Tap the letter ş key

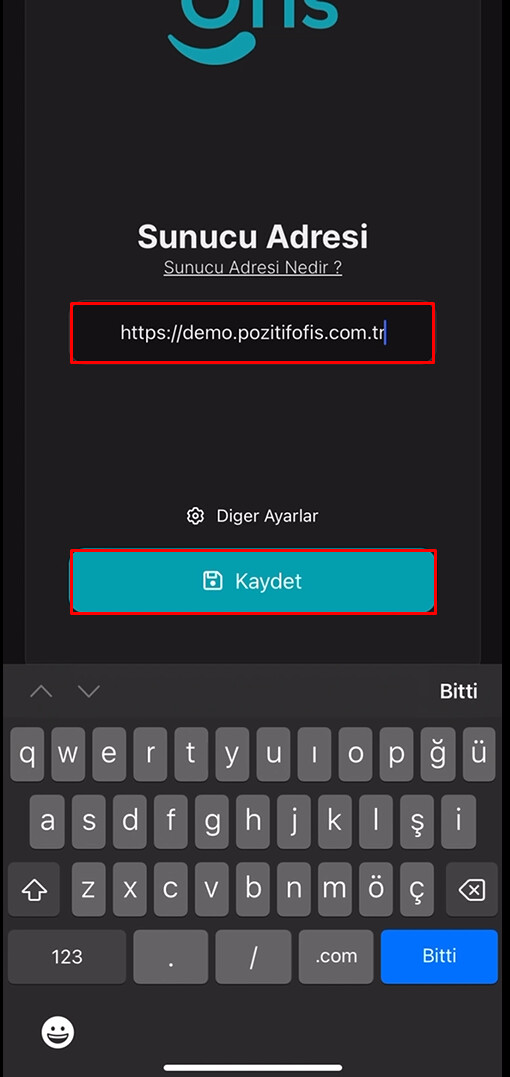click(x=417, y=821)
